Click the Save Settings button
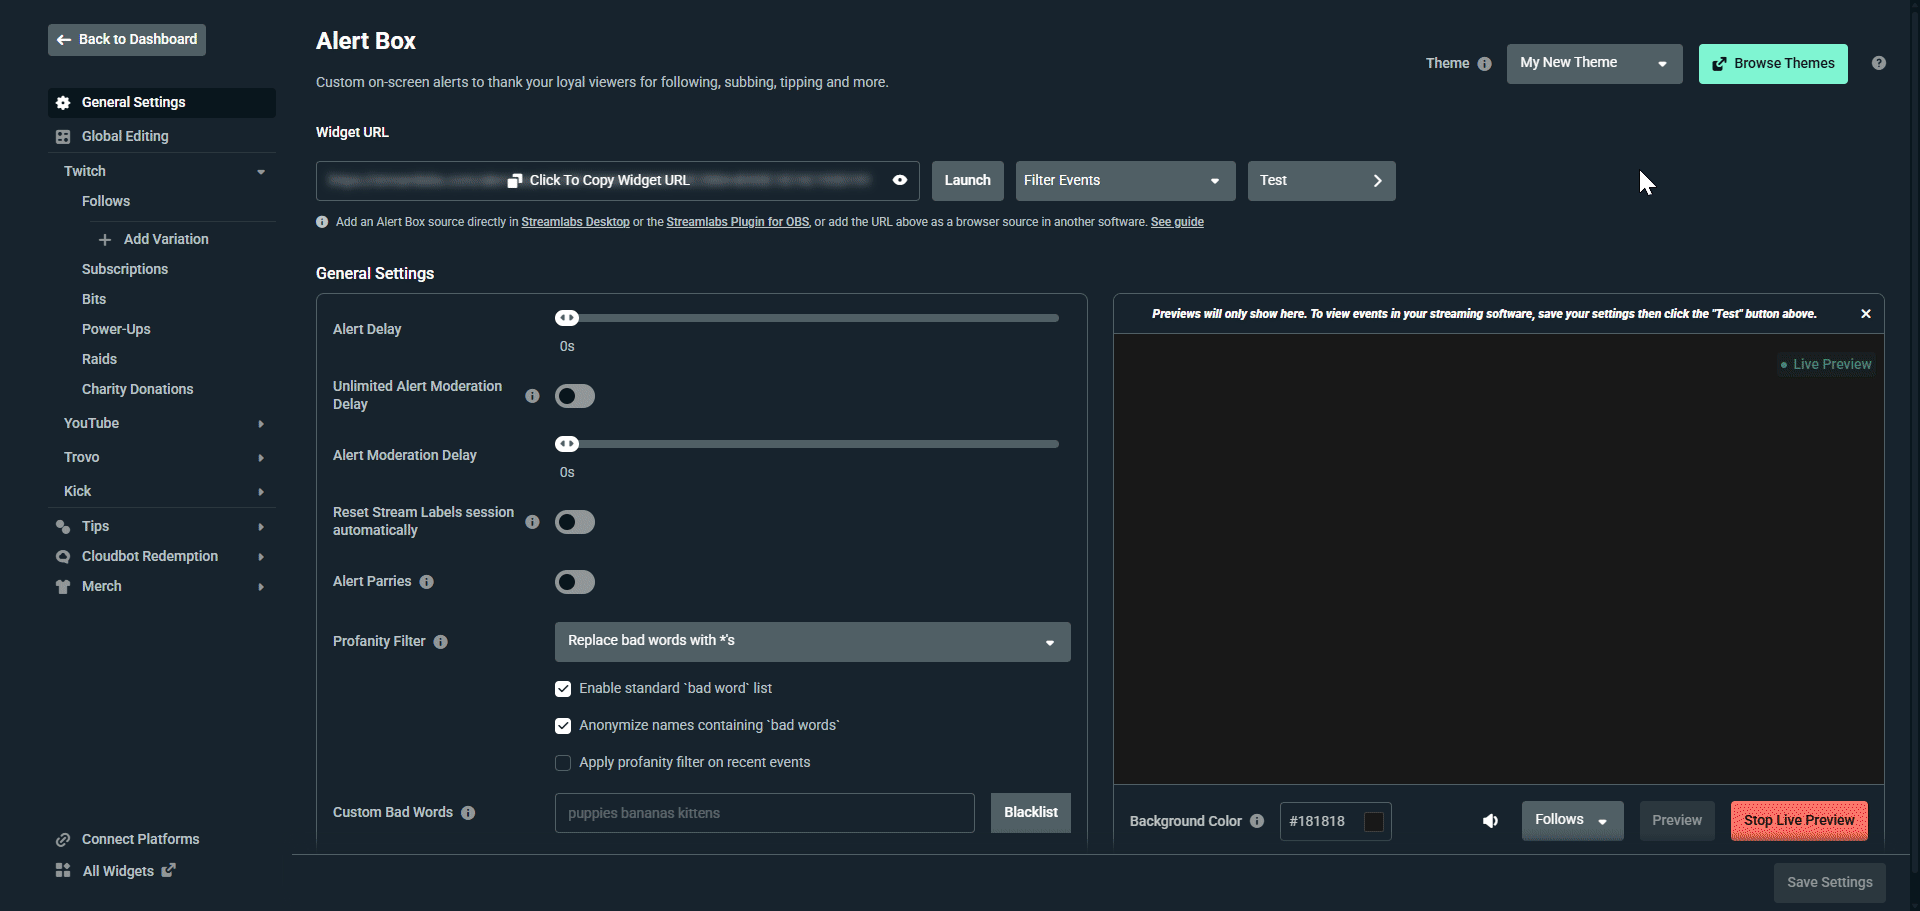The height and width of the screenshot is (911, 1920). coord(1829,883)
